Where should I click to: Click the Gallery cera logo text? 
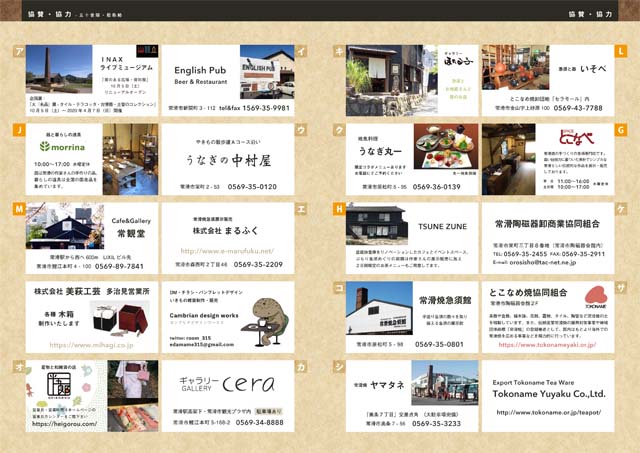227,384
